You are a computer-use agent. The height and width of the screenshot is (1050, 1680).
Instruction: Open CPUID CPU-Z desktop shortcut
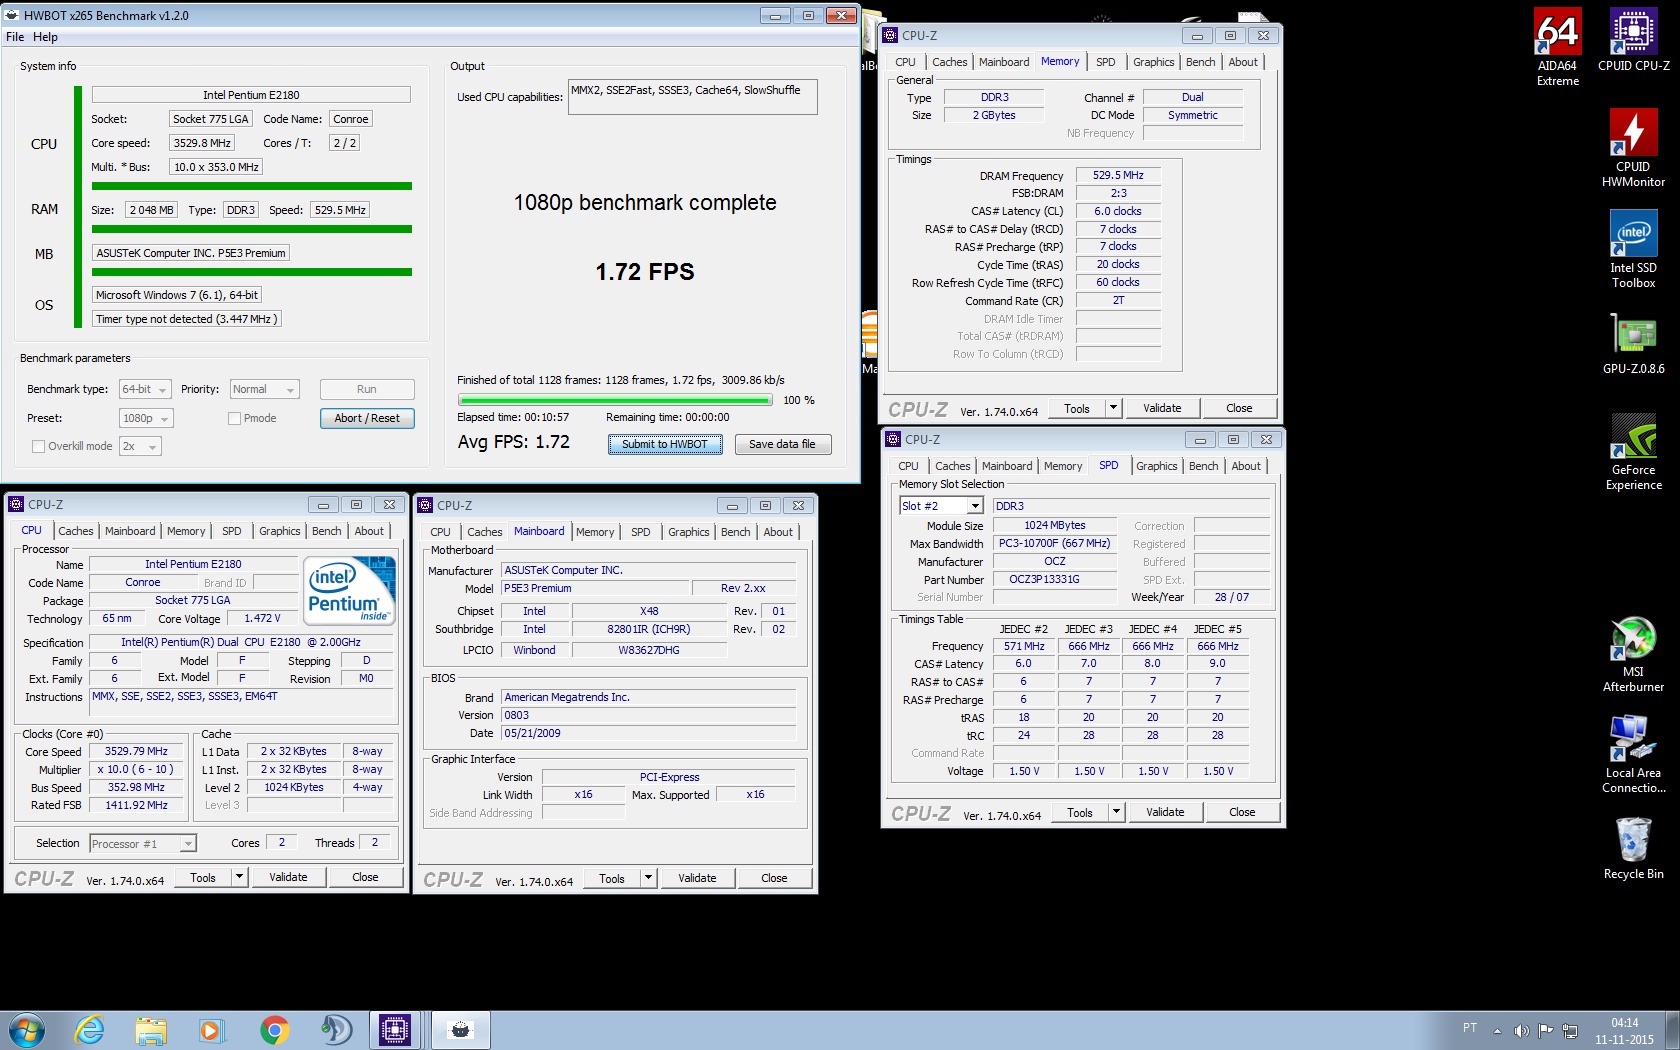1633,40
